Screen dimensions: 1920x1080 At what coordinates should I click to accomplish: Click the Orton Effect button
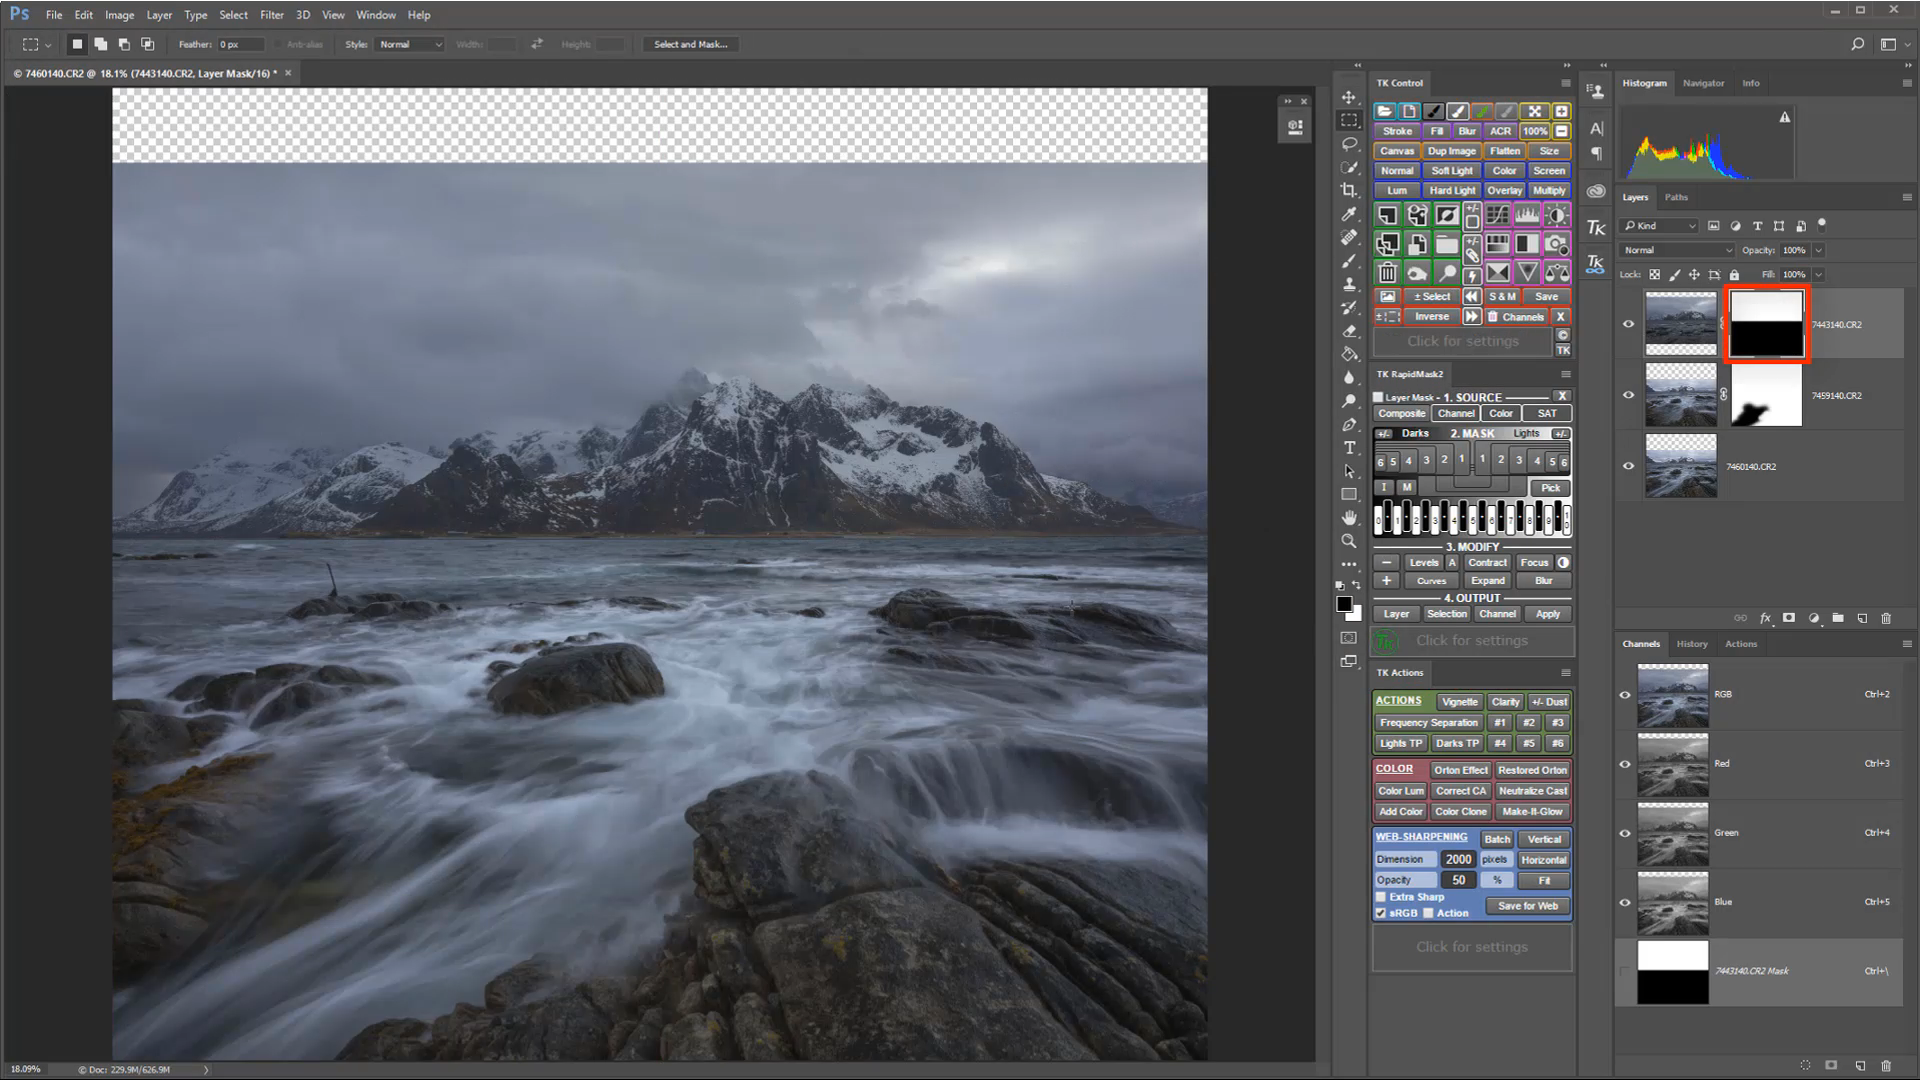click(1460, 770)
